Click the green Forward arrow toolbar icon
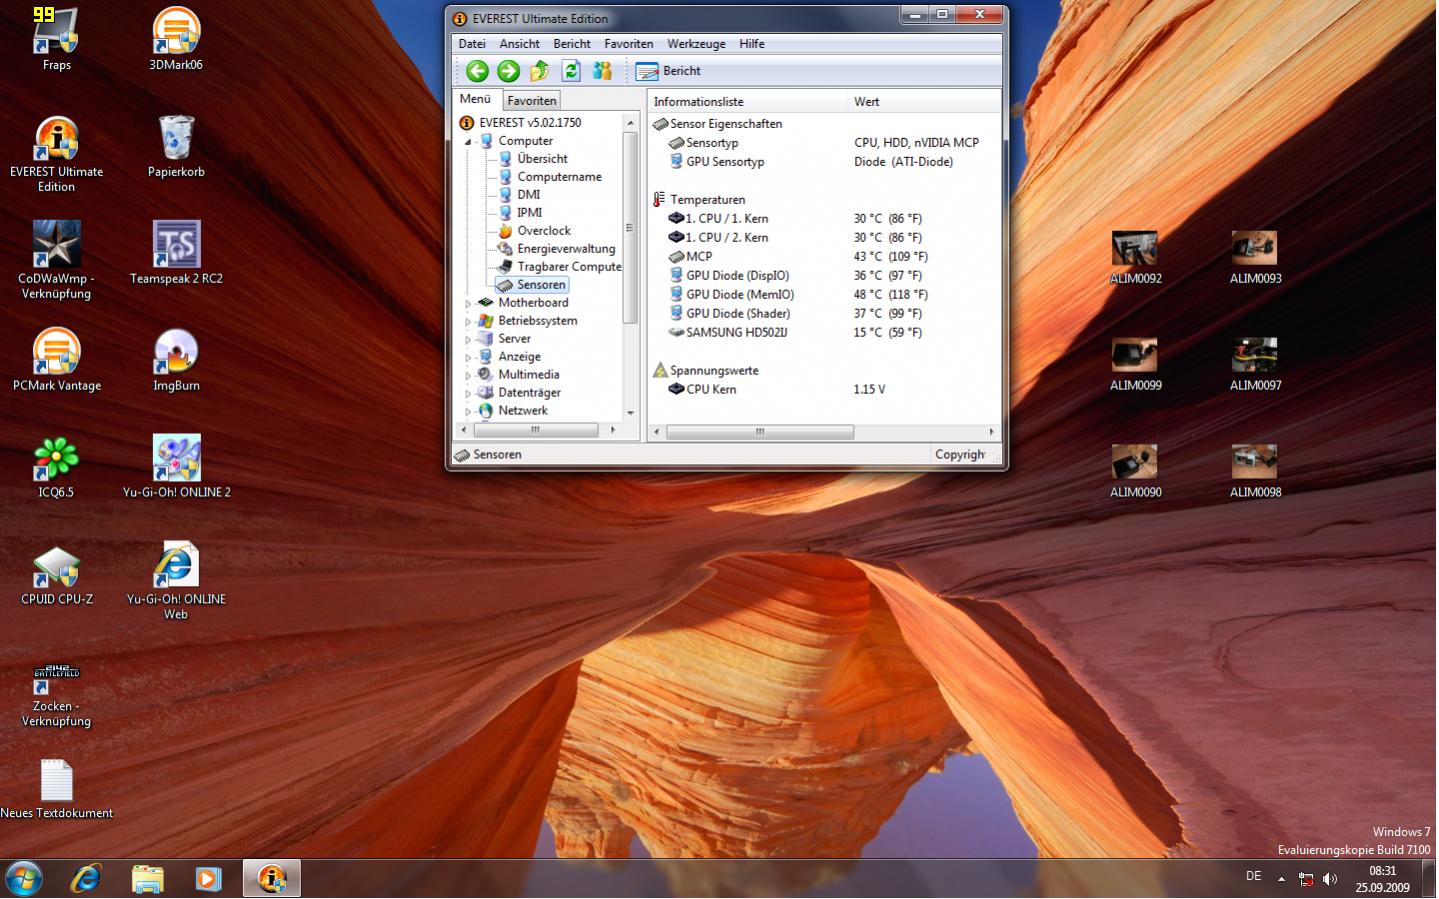 tap(508, 71)
